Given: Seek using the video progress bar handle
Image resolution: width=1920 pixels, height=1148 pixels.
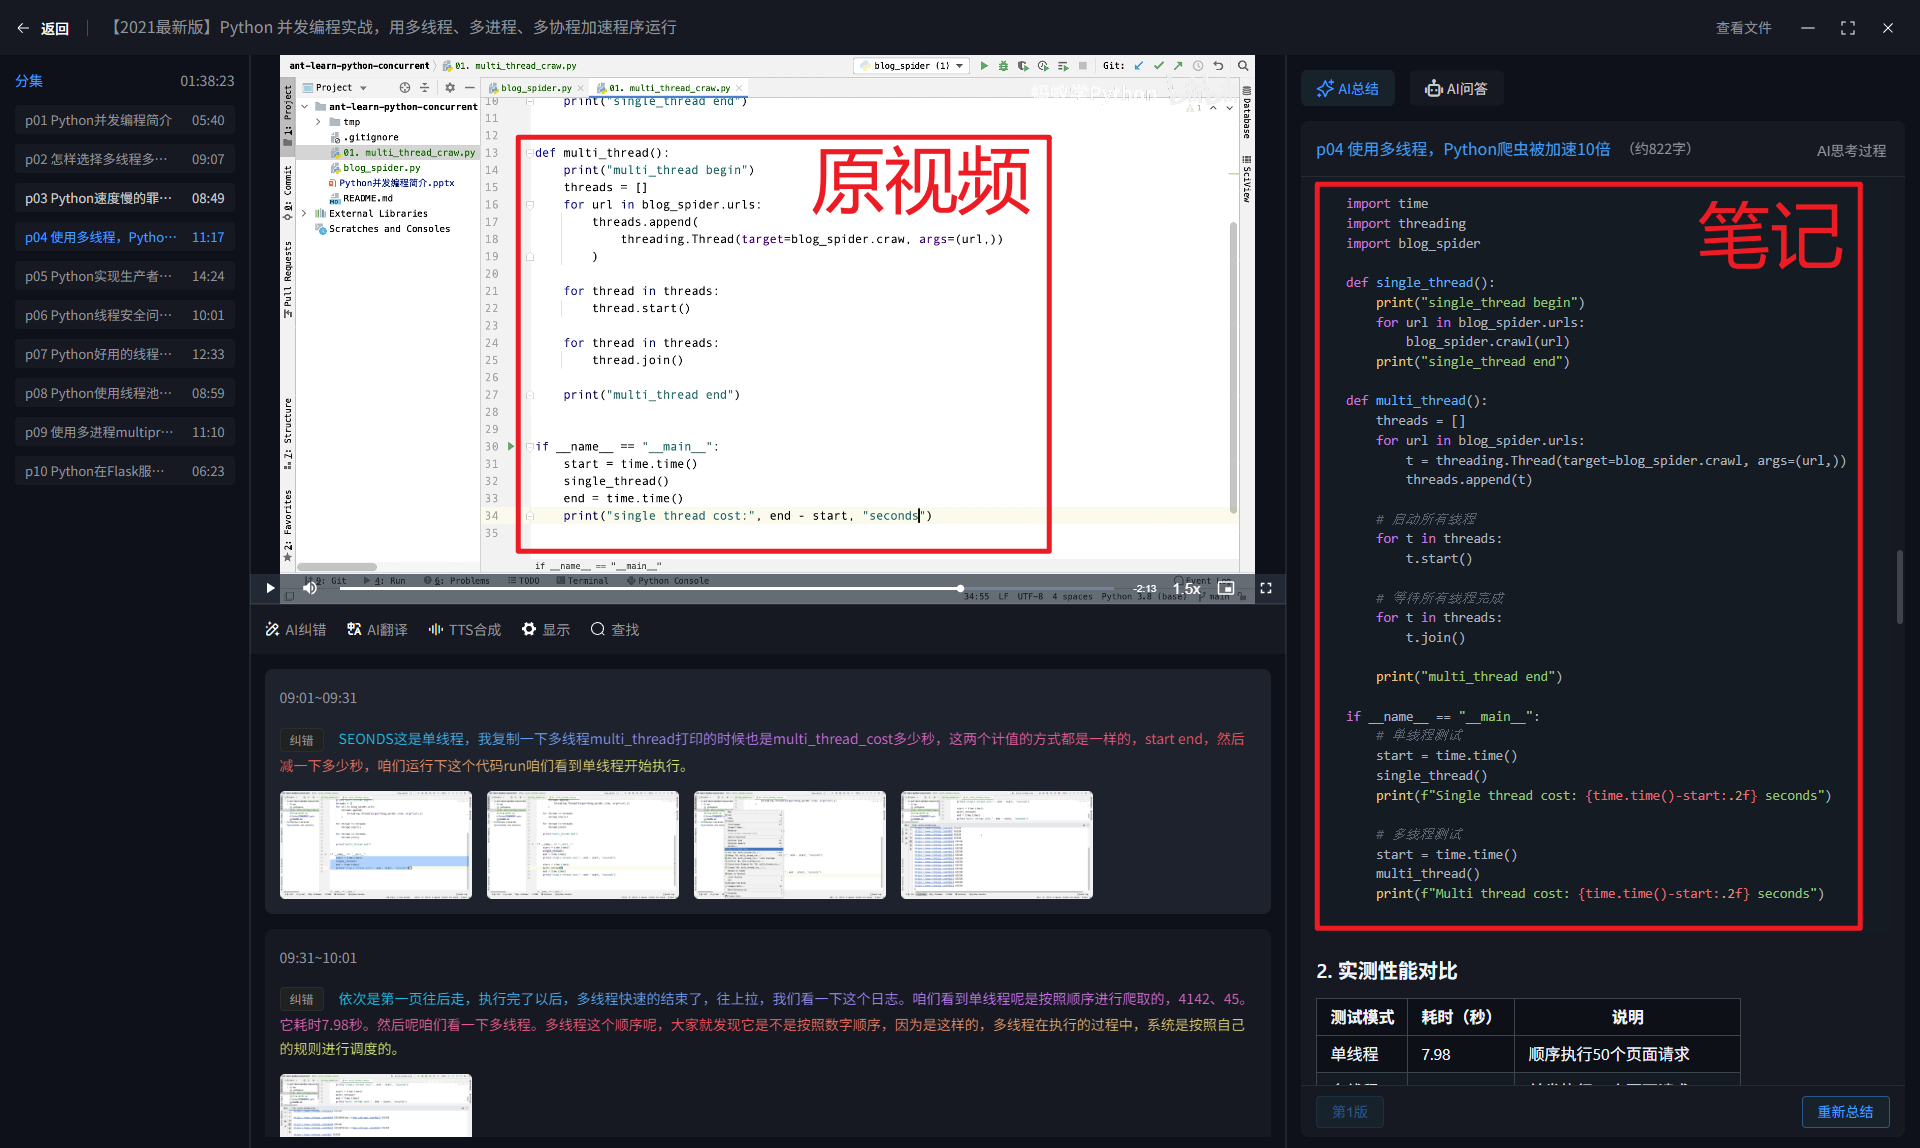Looking at the screenshot, I should pyautogui.click(x=960, y=588).
